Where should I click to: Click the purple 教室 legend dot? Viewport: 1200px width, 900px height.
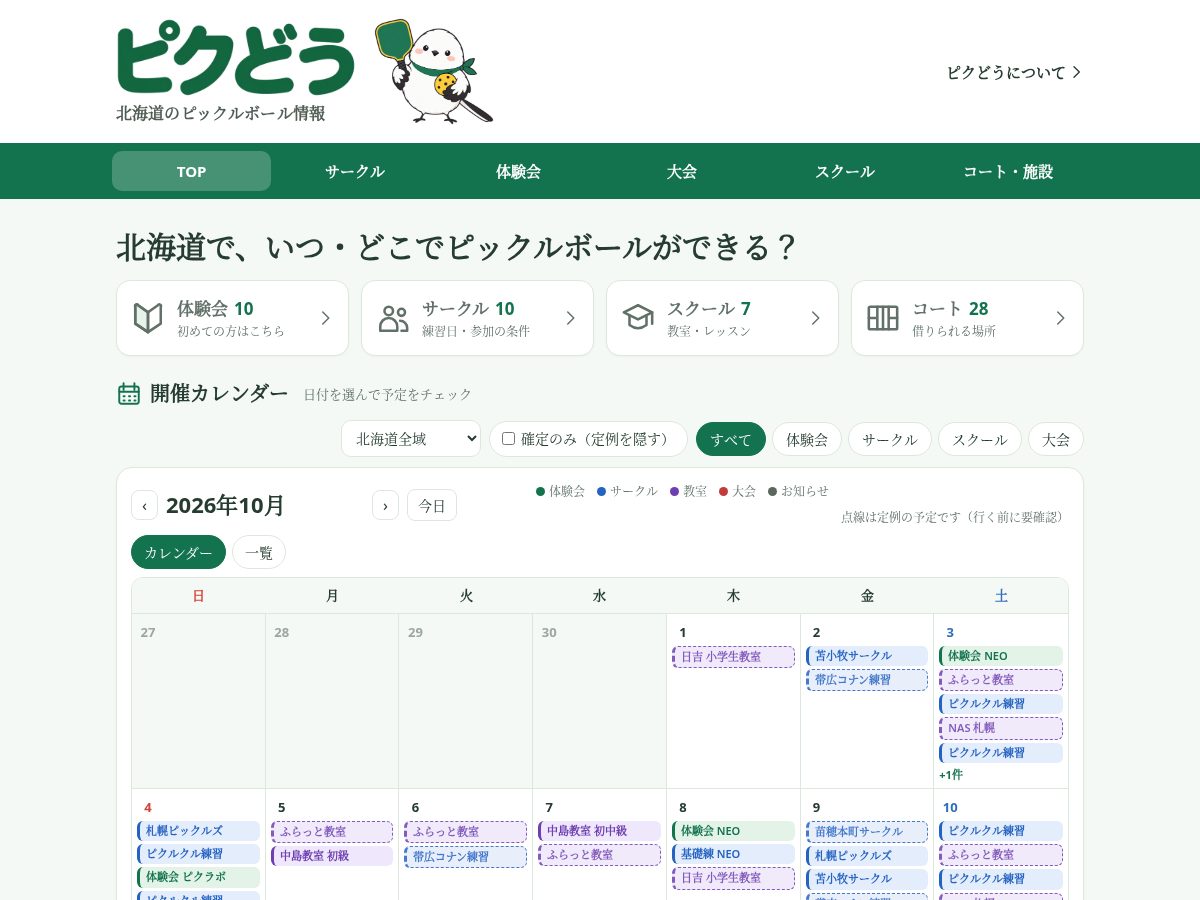675,491
